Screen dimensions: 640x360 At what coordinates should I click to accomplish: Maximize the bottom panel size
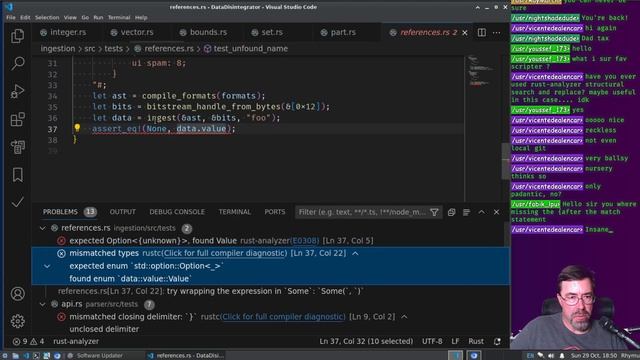pyautogui.click(x=482, y=212)
